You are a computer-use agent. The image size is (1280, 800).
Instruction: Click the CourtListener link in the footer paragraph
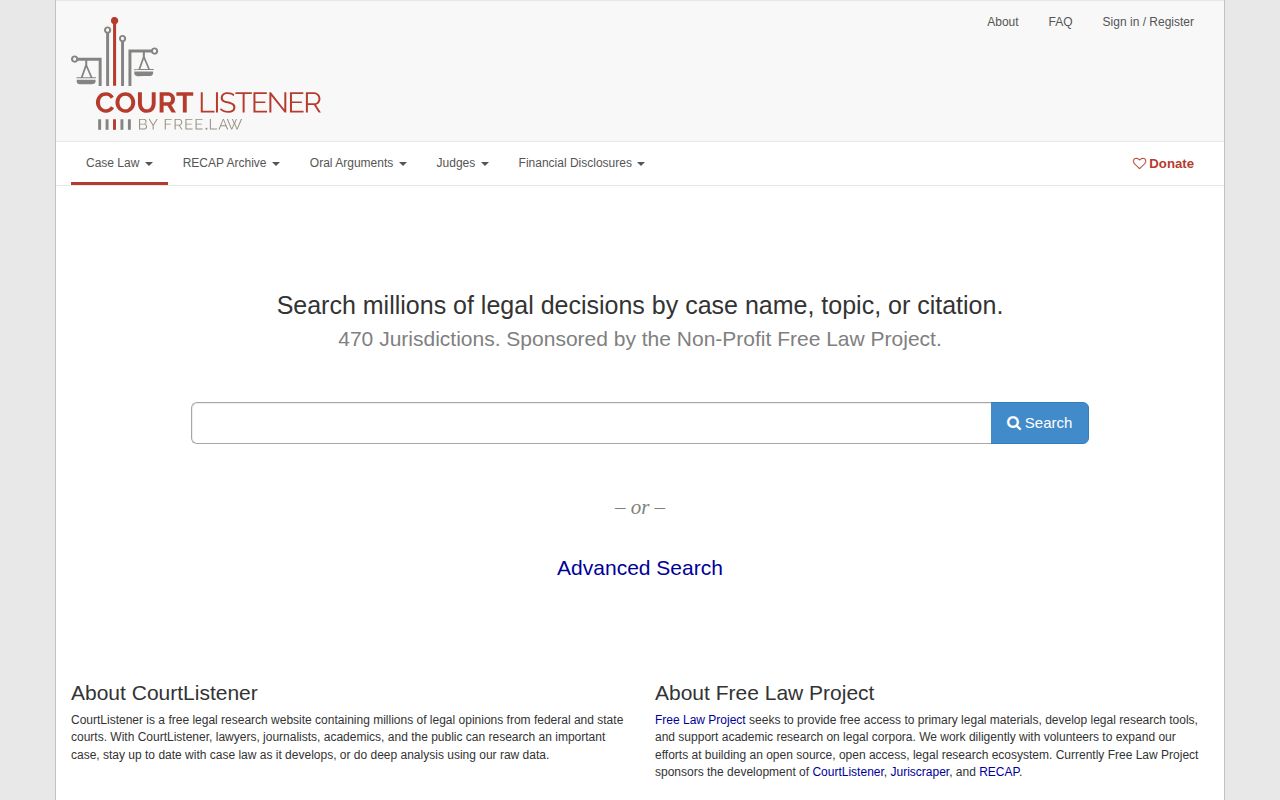tap(848, 771)
